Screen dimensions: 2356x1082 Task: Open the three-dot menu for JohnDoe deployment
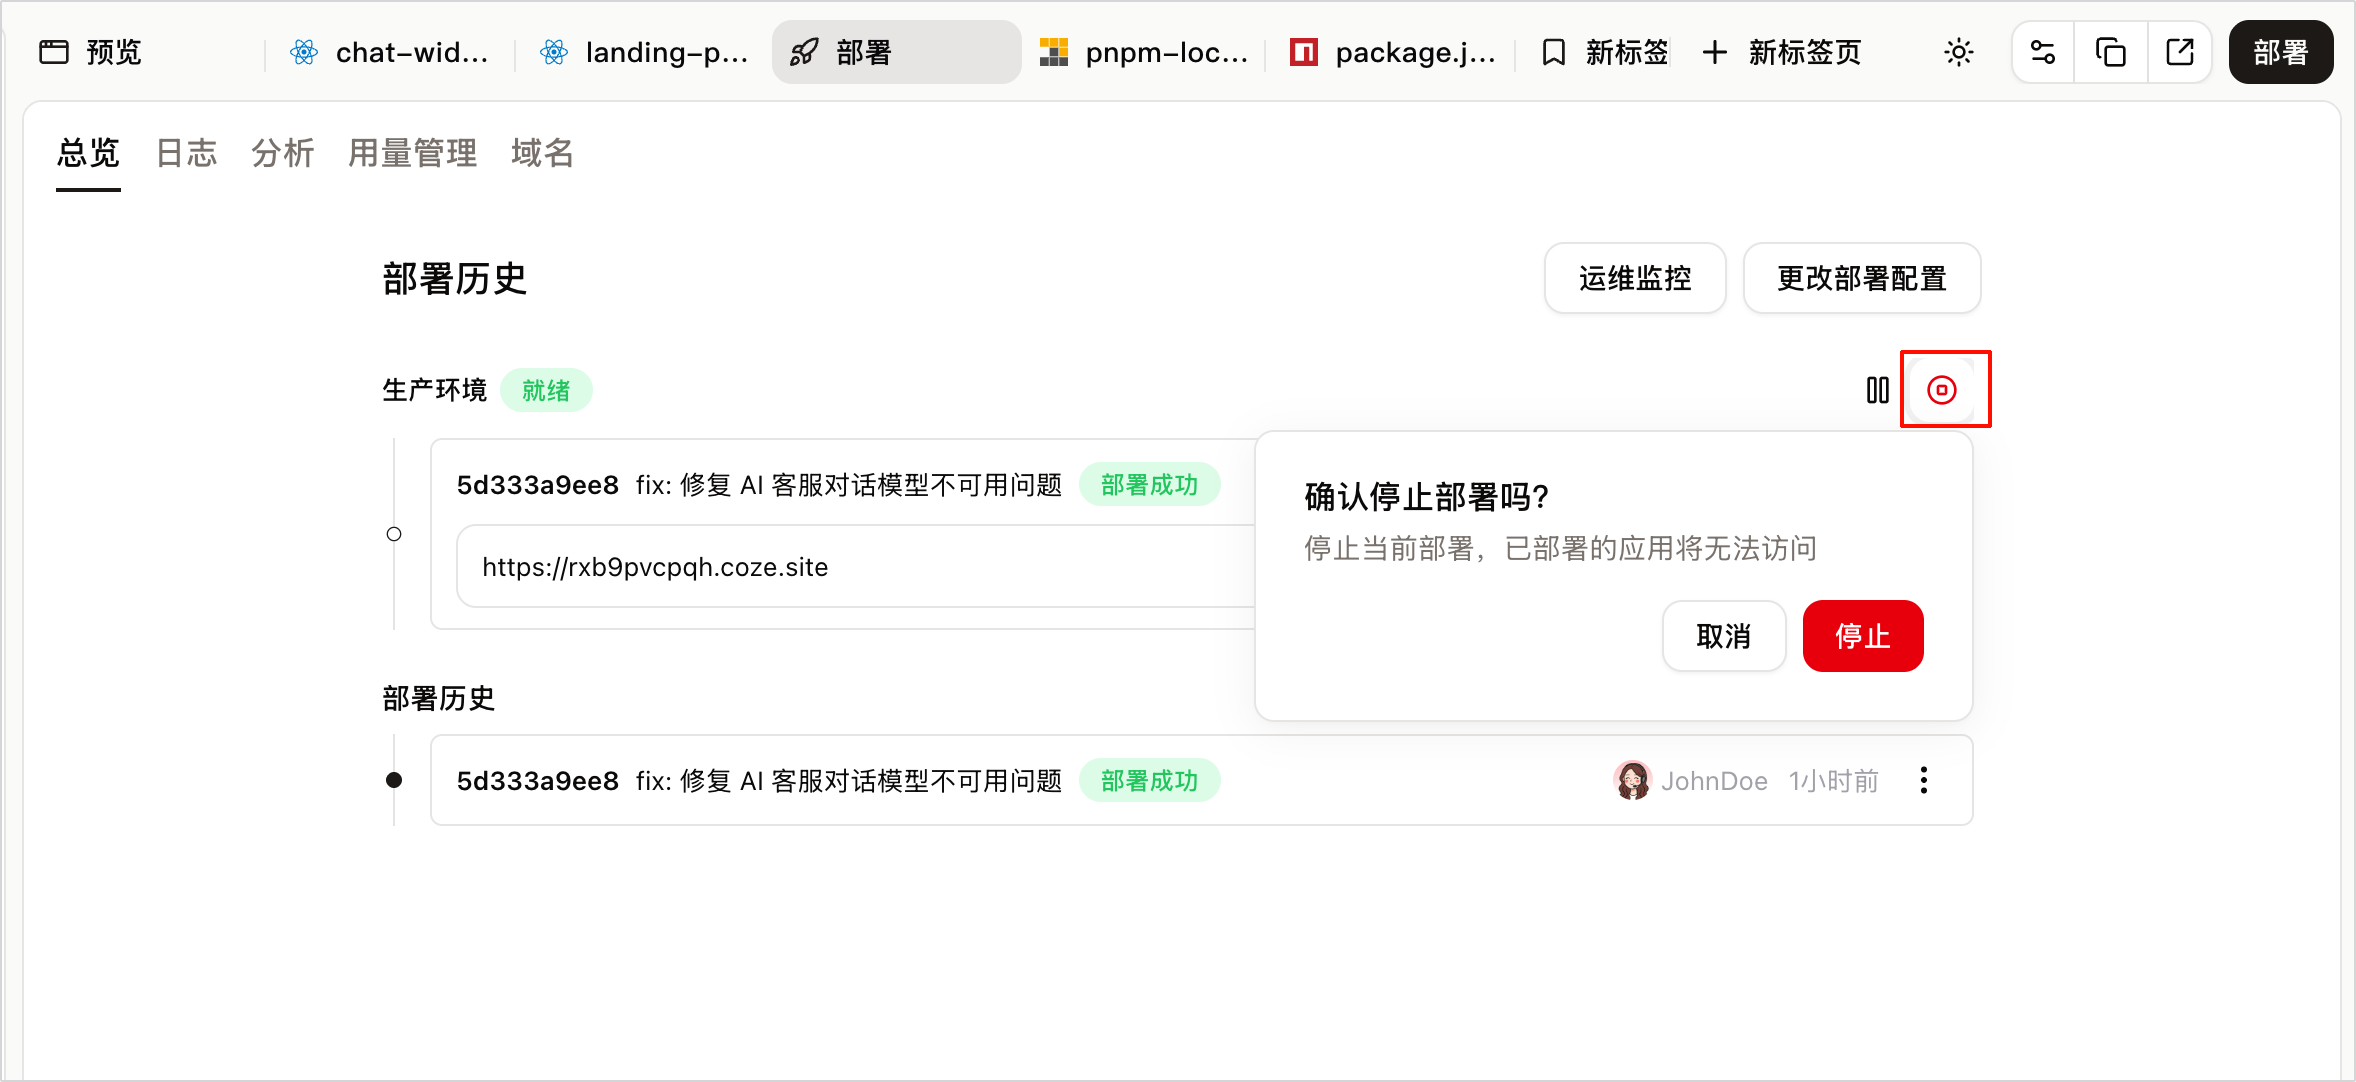click(x=1924, y=780)
